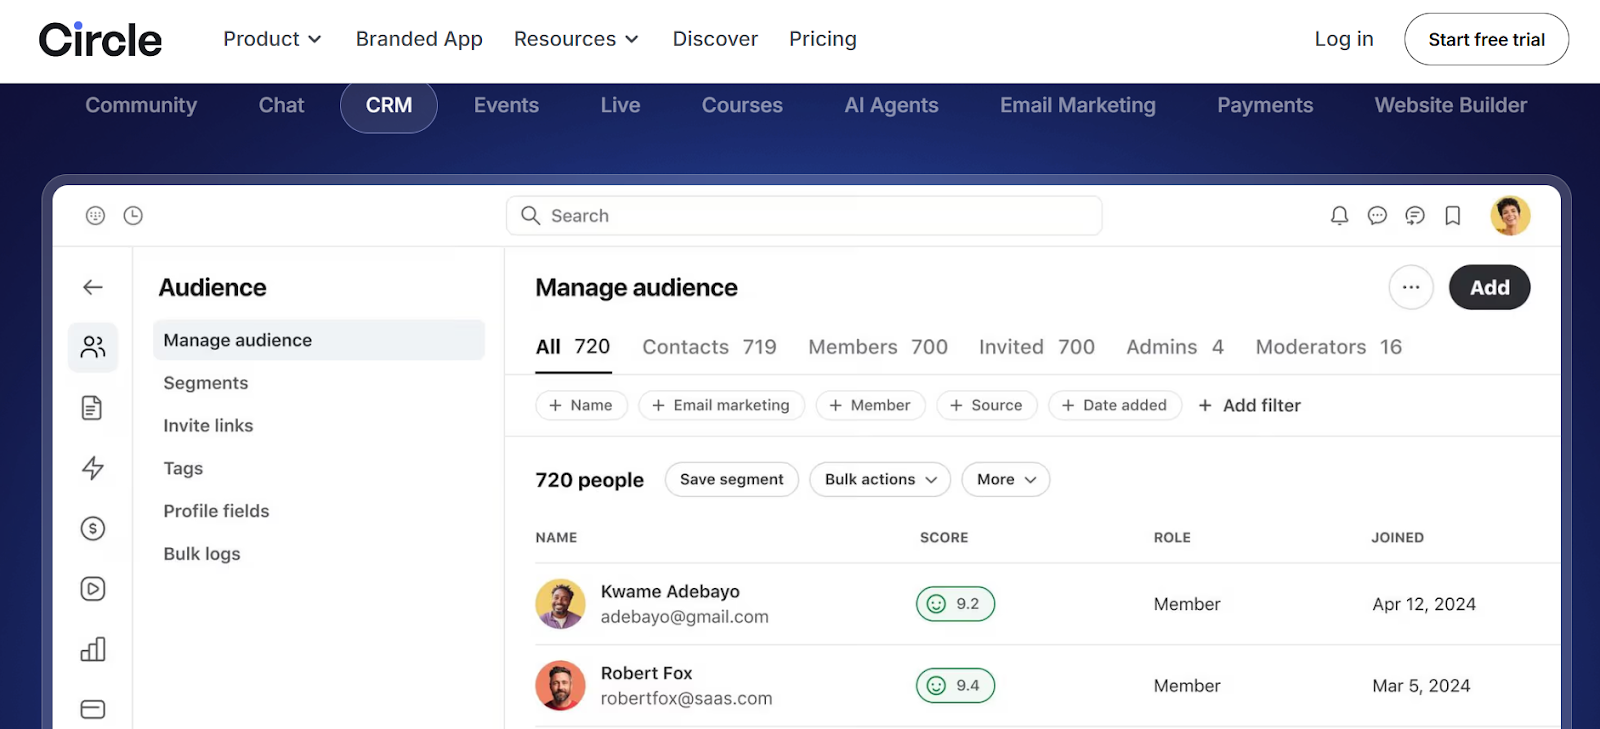Open Invite links in the Audience menu
Screen dimensions: 1600x729
[x=208, y=426]
